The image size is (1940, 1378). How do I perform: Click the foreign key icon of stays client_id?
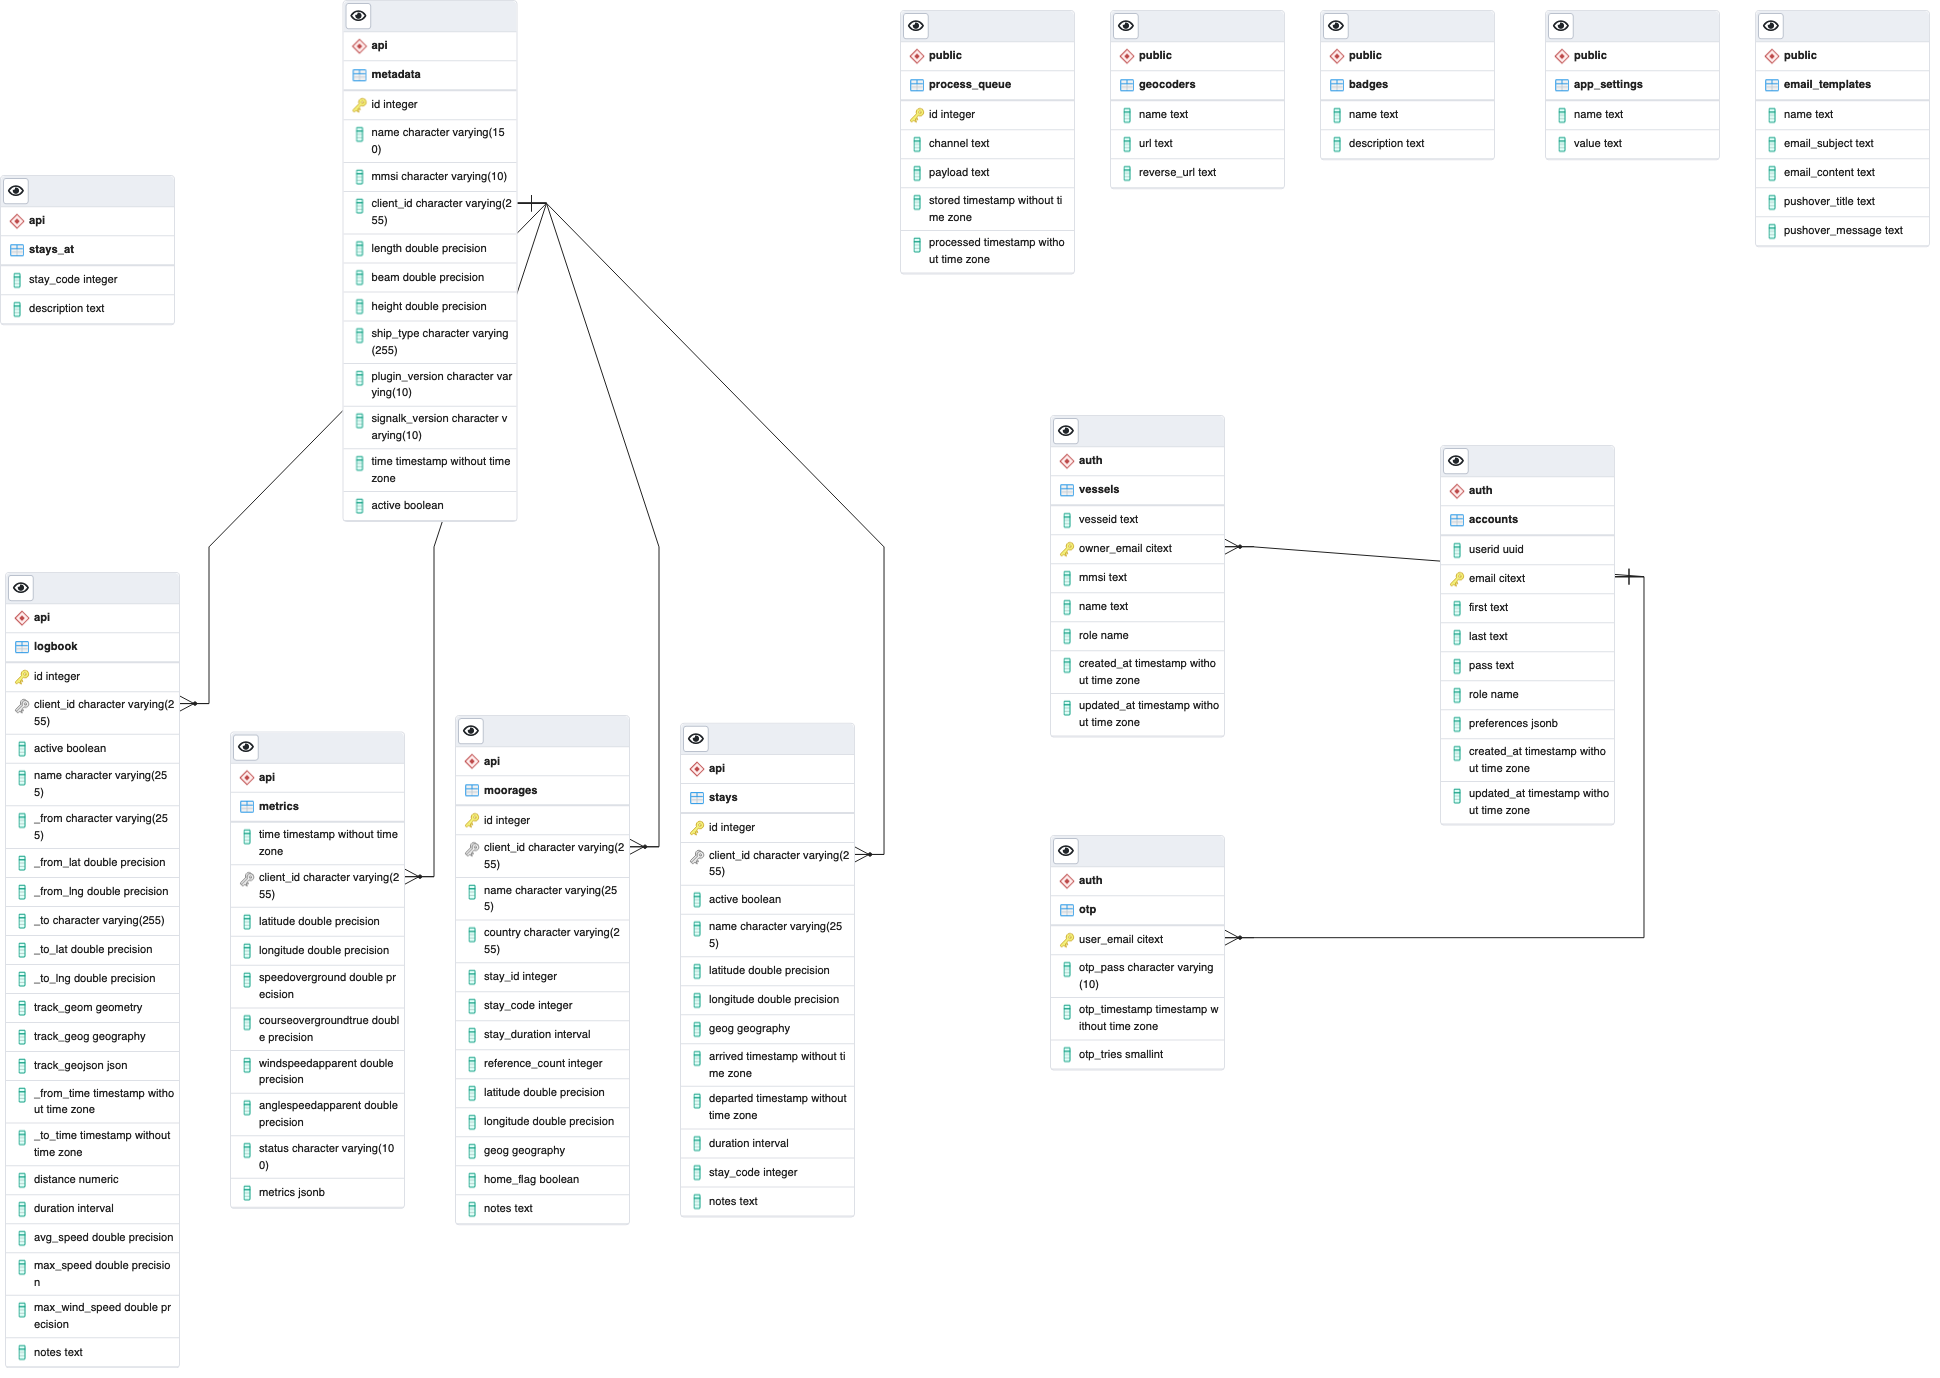(x=697, y=857)
